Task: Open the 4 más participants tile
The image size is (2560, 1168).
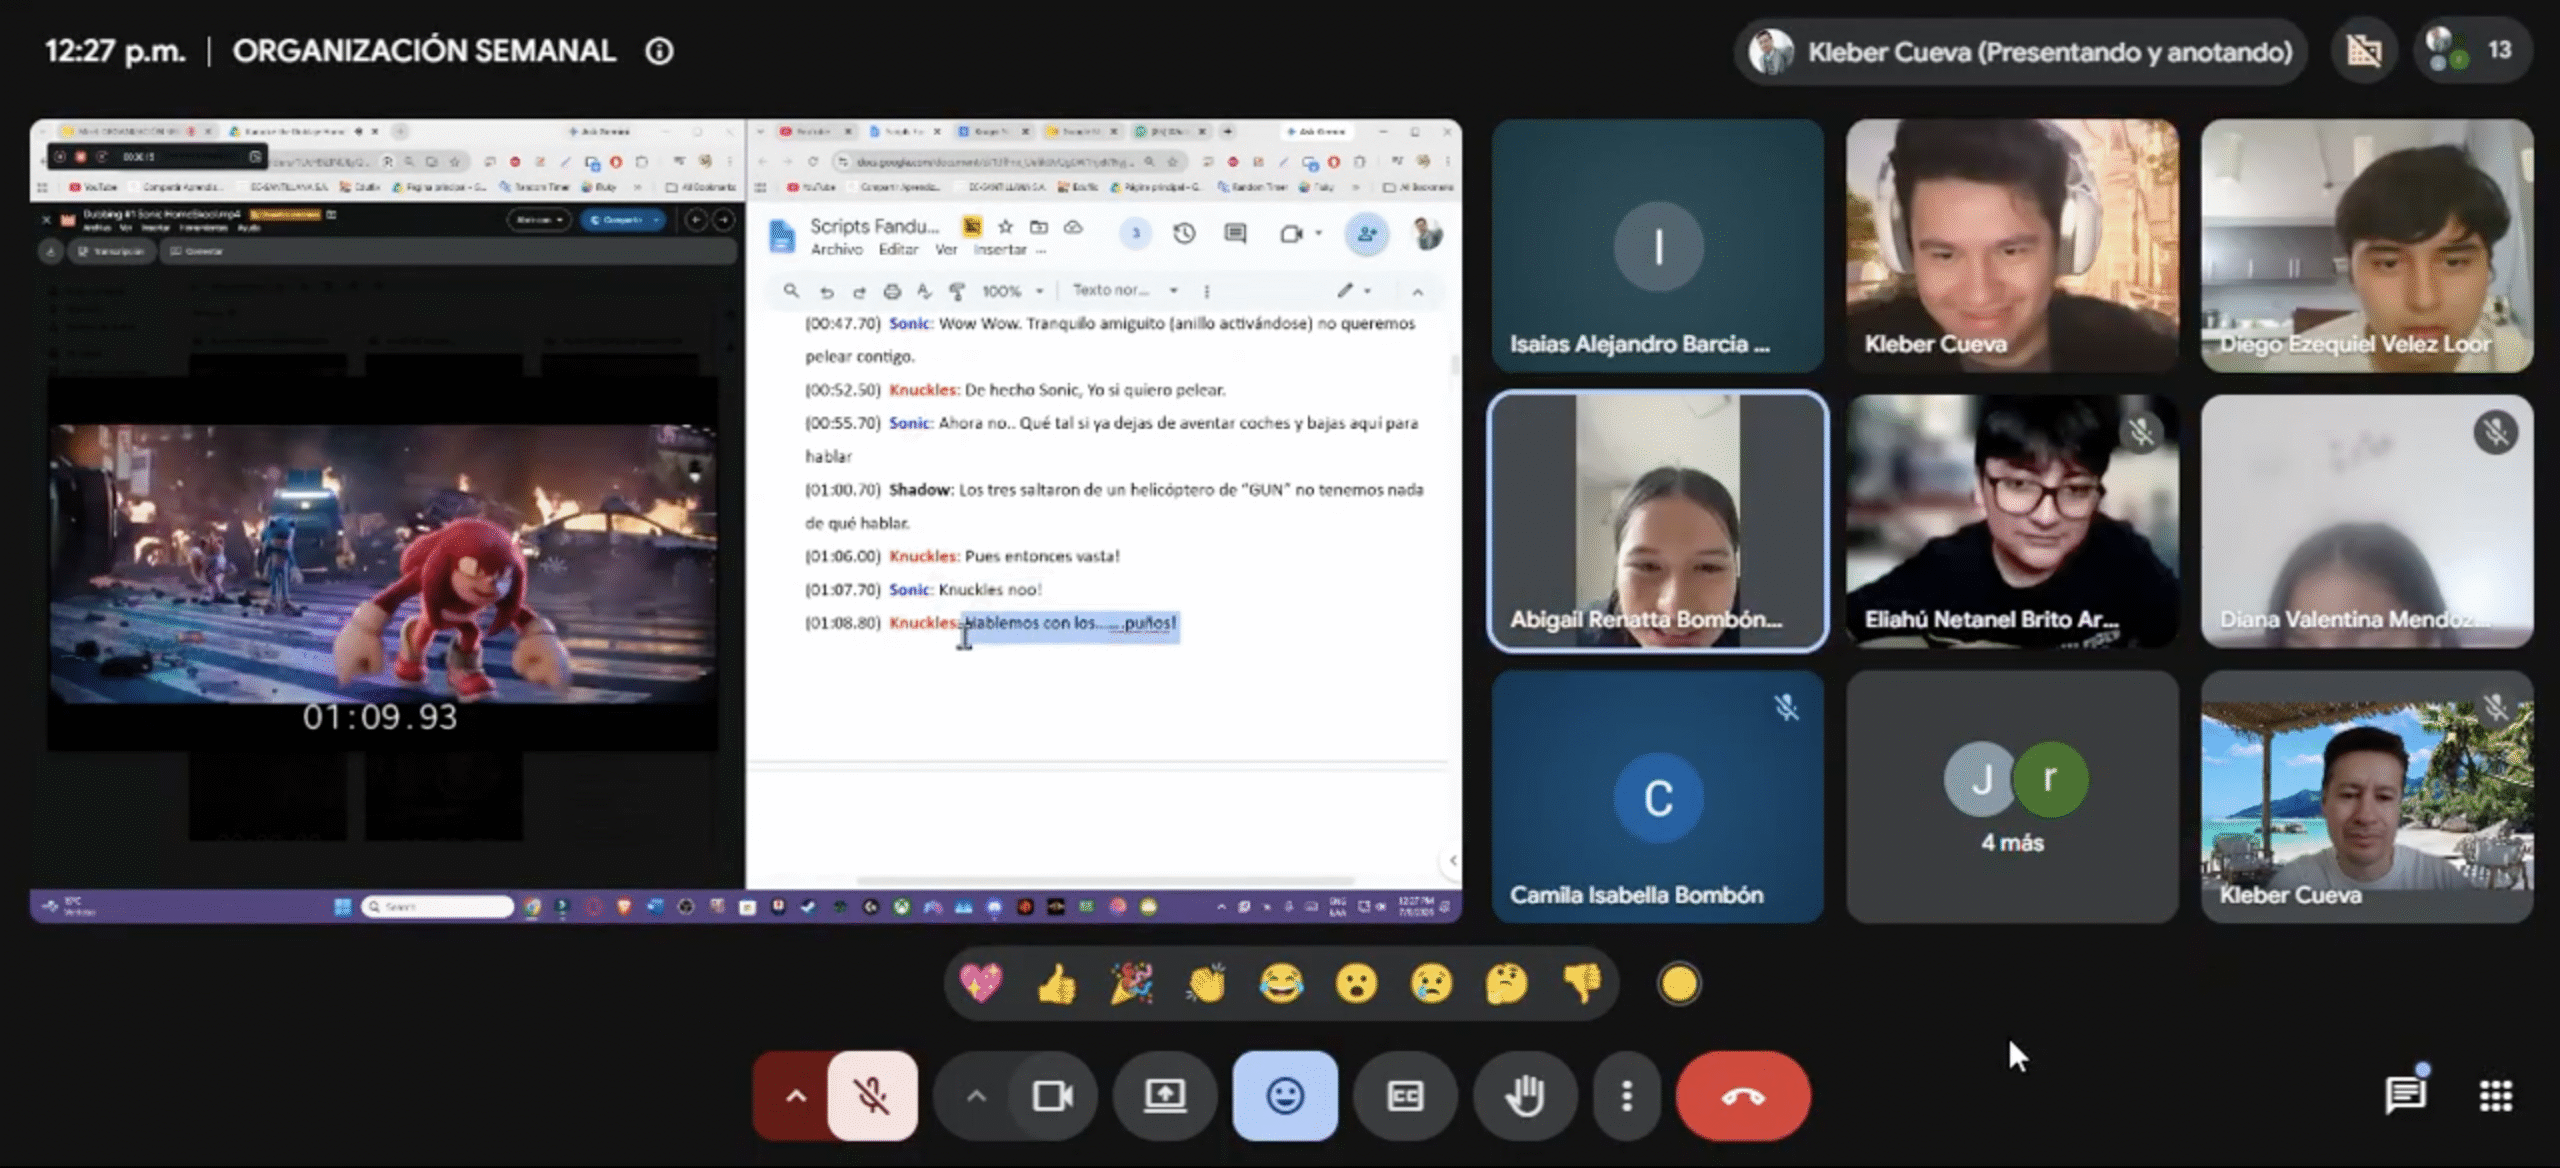Action: (2012, 796)
